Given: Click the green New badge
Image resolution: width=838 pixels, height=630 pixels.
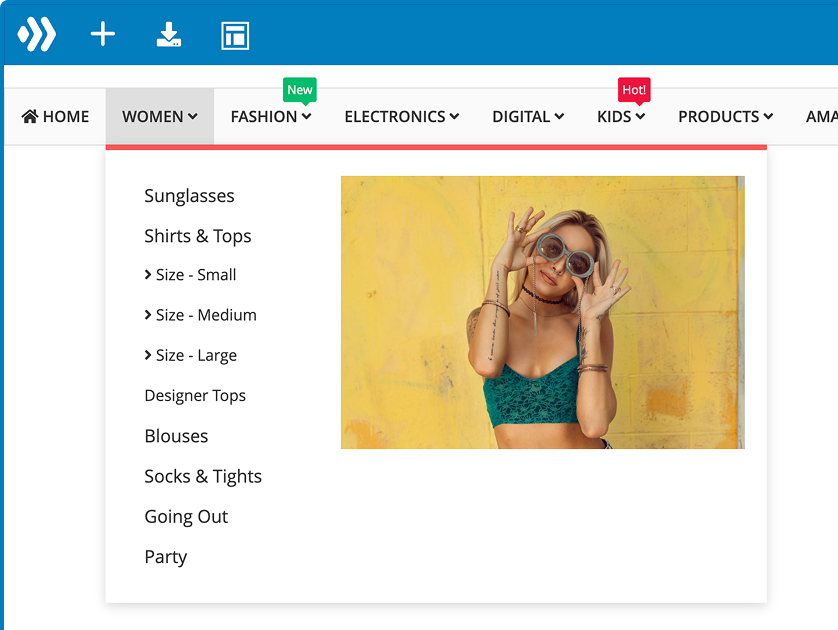Looking at the screenshot, I should 300,90.
